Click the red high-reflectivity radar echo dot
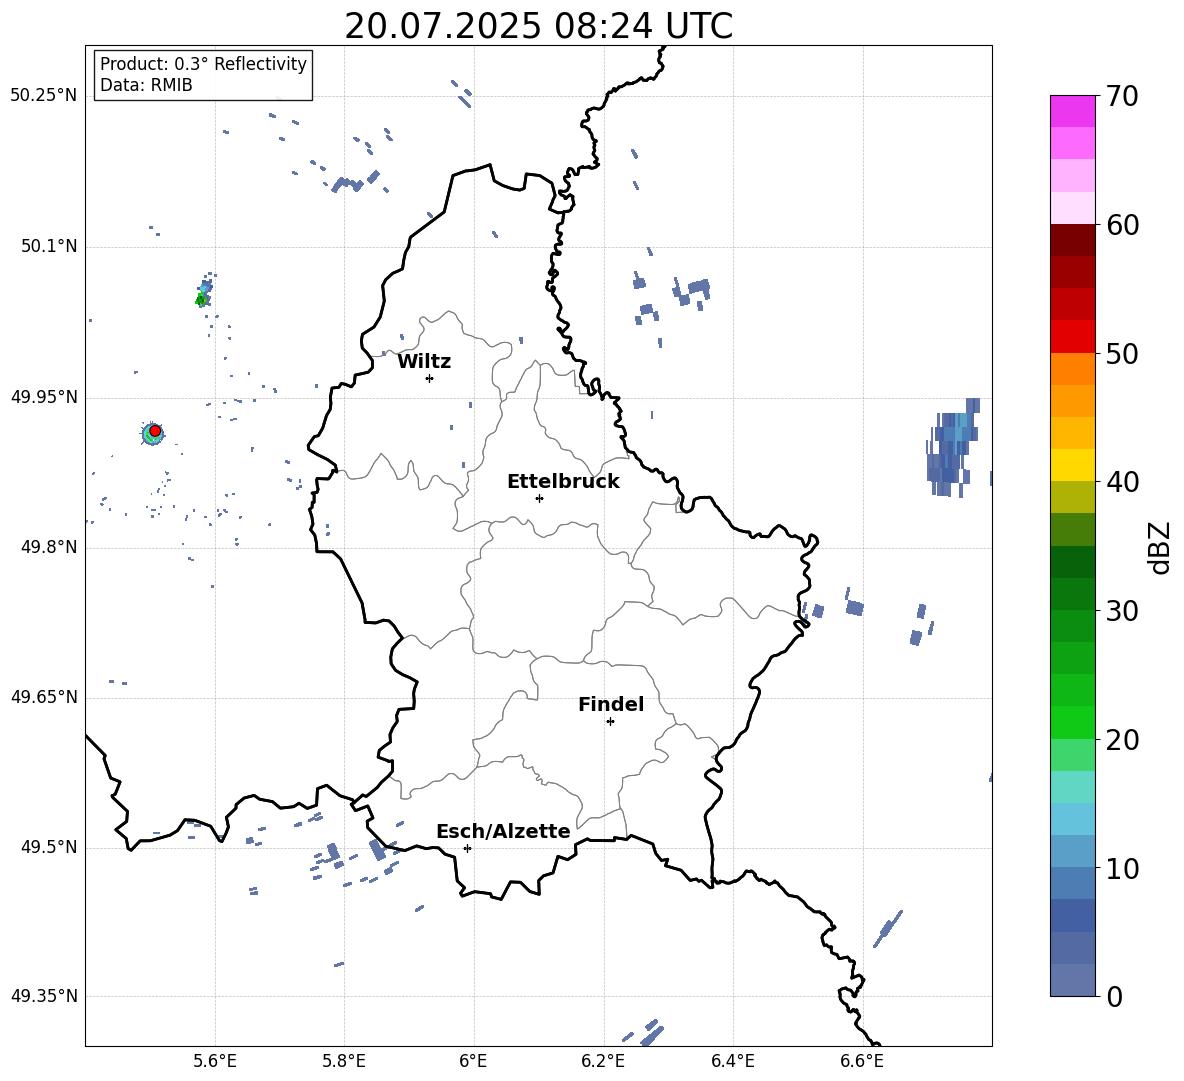Screen dimensions: 1184x1081 tap(155, 431)
